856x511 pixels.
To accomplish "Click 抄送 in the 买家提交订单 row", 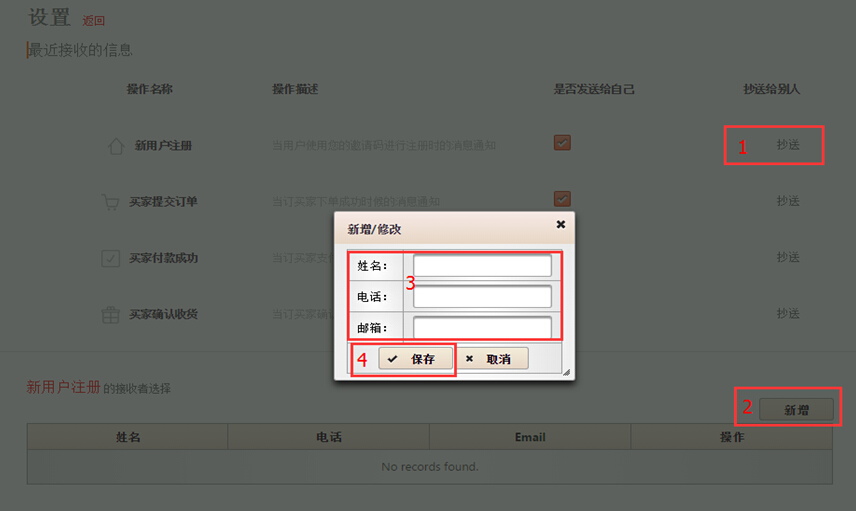I will [x=788, y=201].
